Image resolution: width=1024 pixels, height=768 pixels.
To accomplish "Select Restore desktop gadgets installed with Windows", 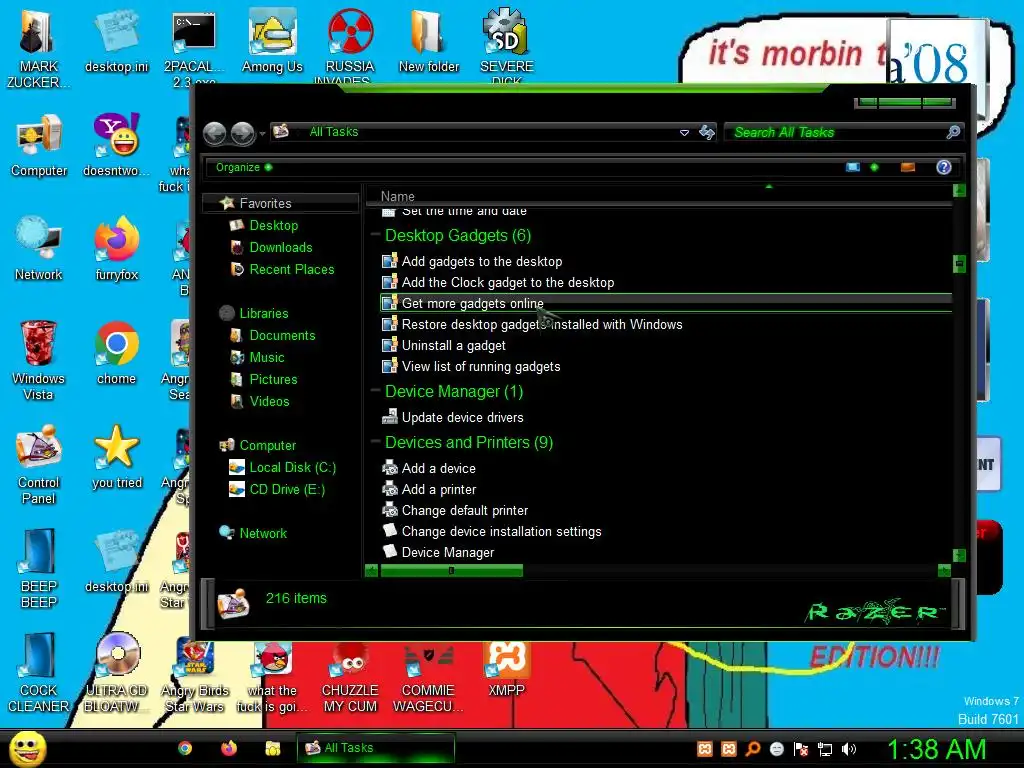I will click(541, 325).
